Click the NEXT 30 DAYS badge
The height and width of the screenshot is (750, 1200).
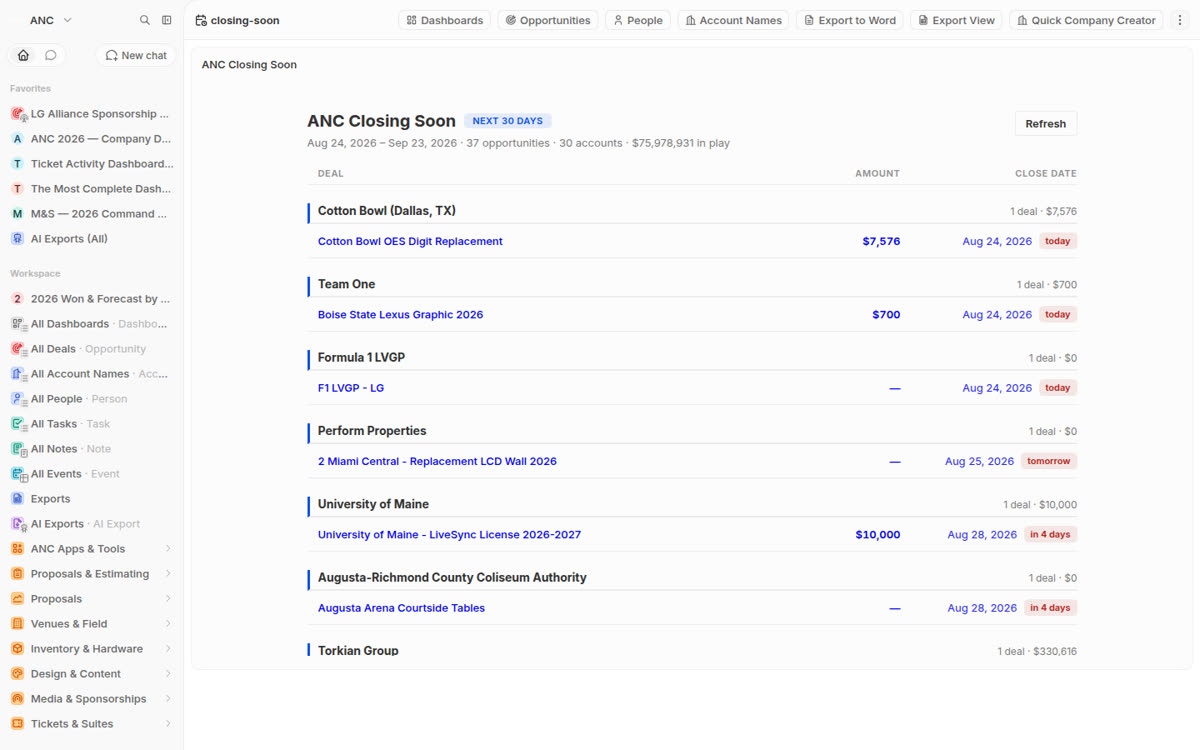pos(507,121)
